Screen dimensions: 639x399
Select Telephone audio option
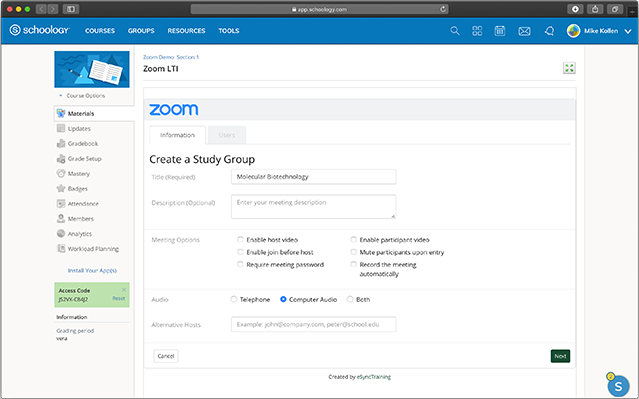click(x=234, y=299)
